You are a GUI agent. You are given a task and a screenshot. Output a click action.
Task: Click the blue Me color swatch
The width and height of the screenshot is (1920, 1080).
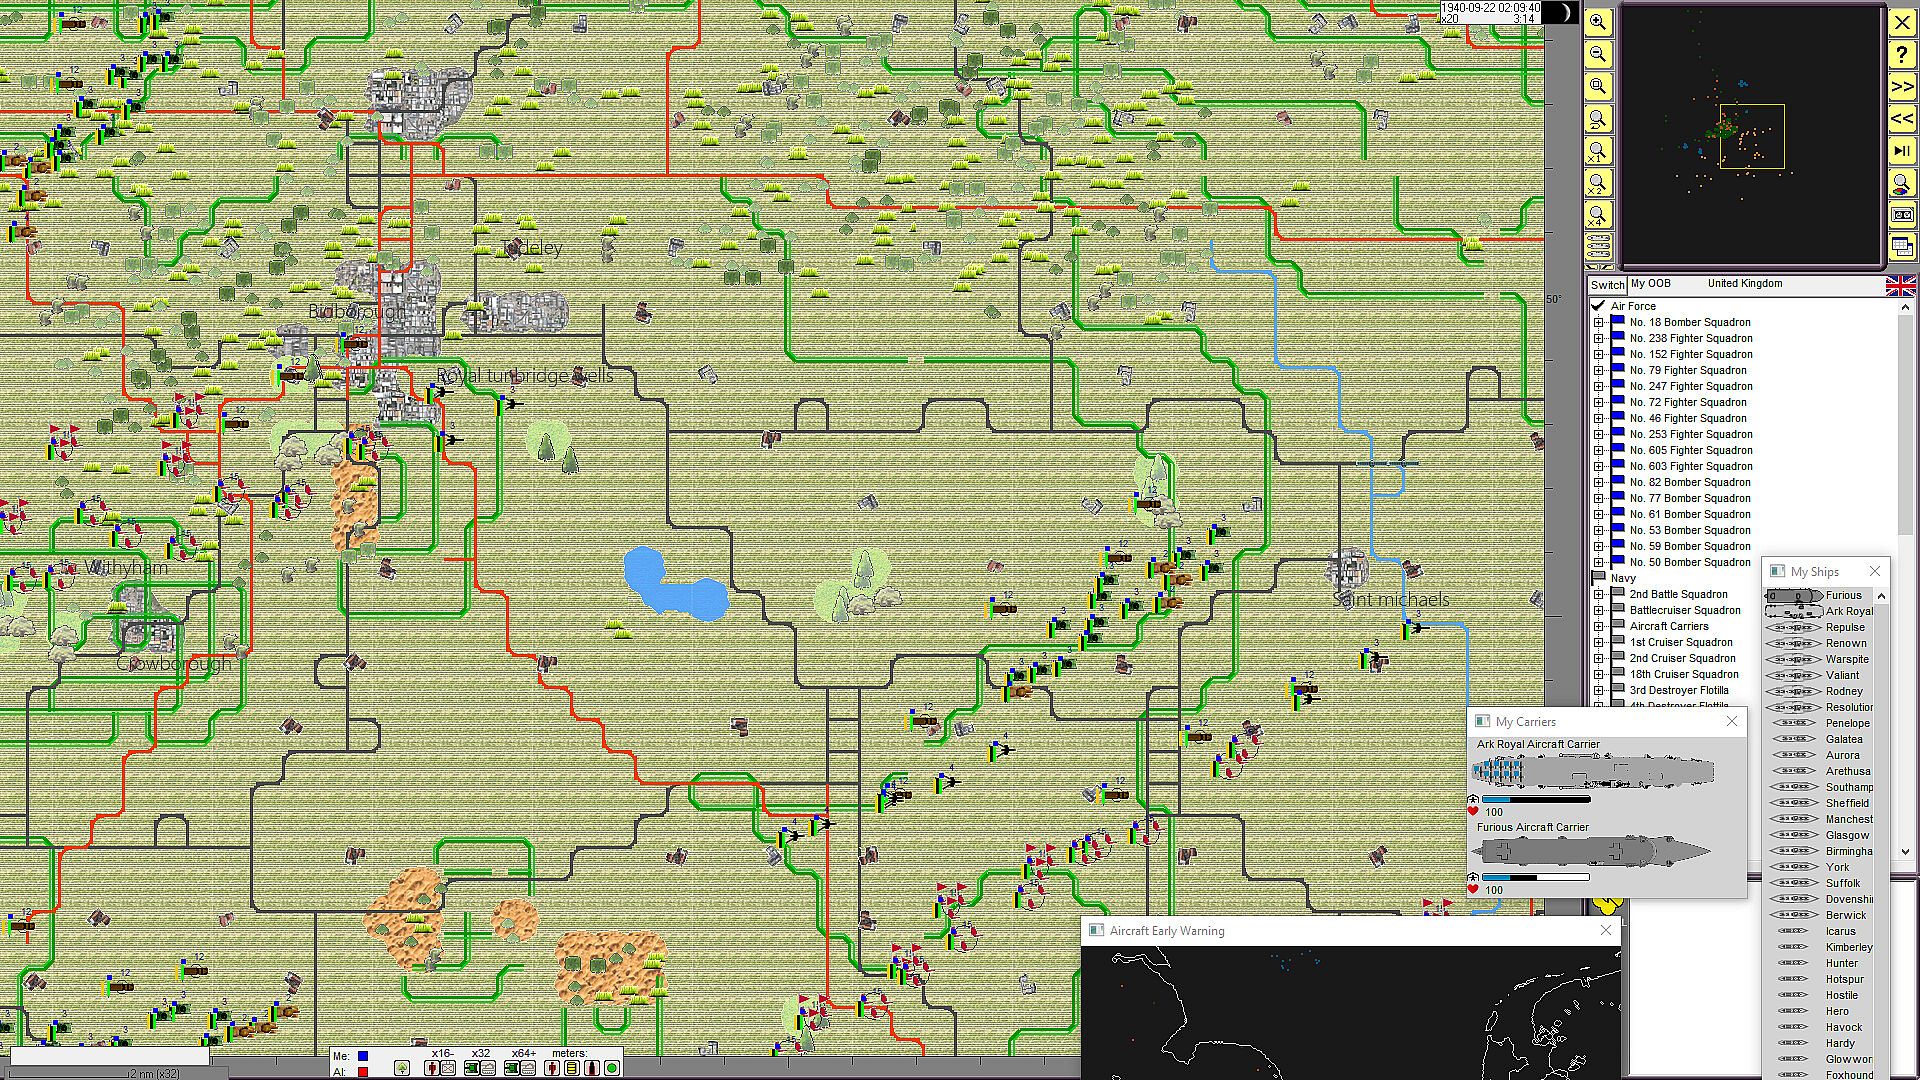(x=363, y=1056)
